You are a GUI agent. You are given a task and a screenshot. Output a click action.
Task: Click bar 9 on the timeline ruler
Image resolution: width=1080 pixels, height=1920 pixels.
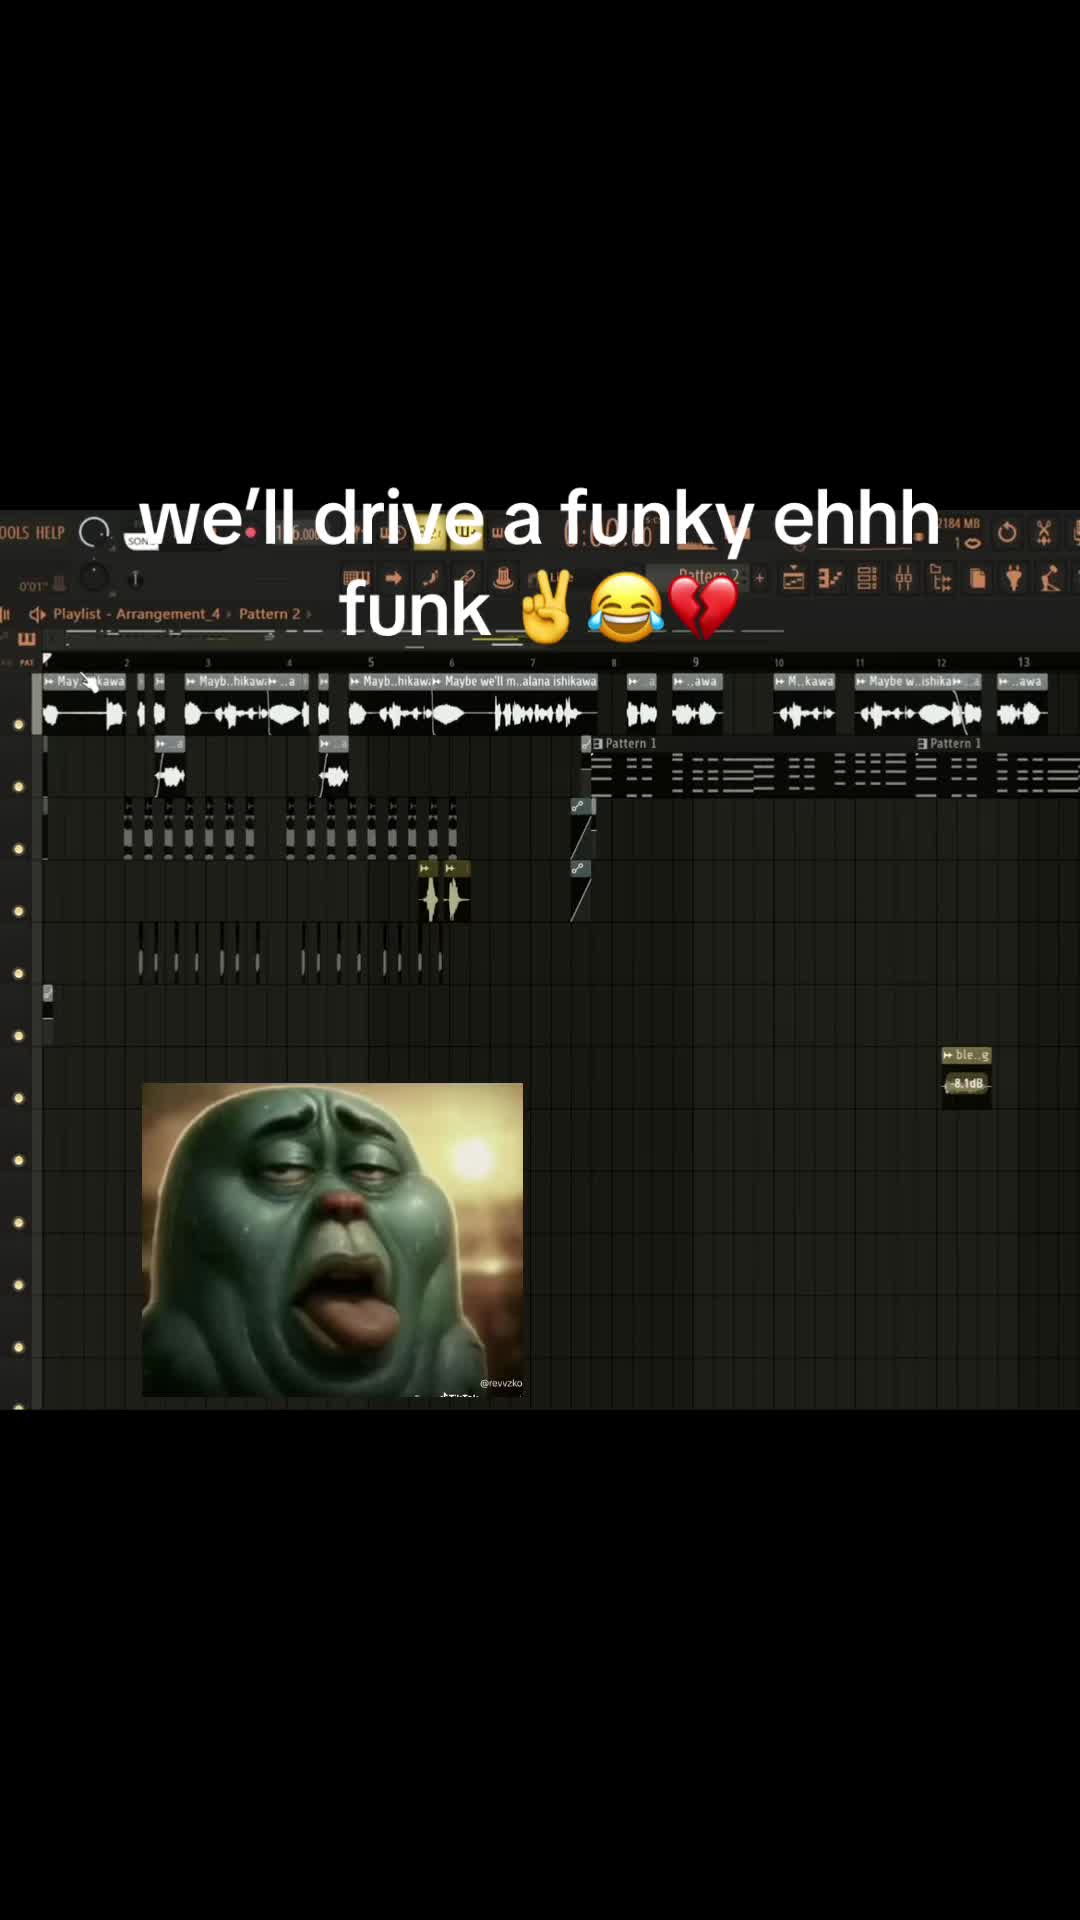(x=696, y=662)
